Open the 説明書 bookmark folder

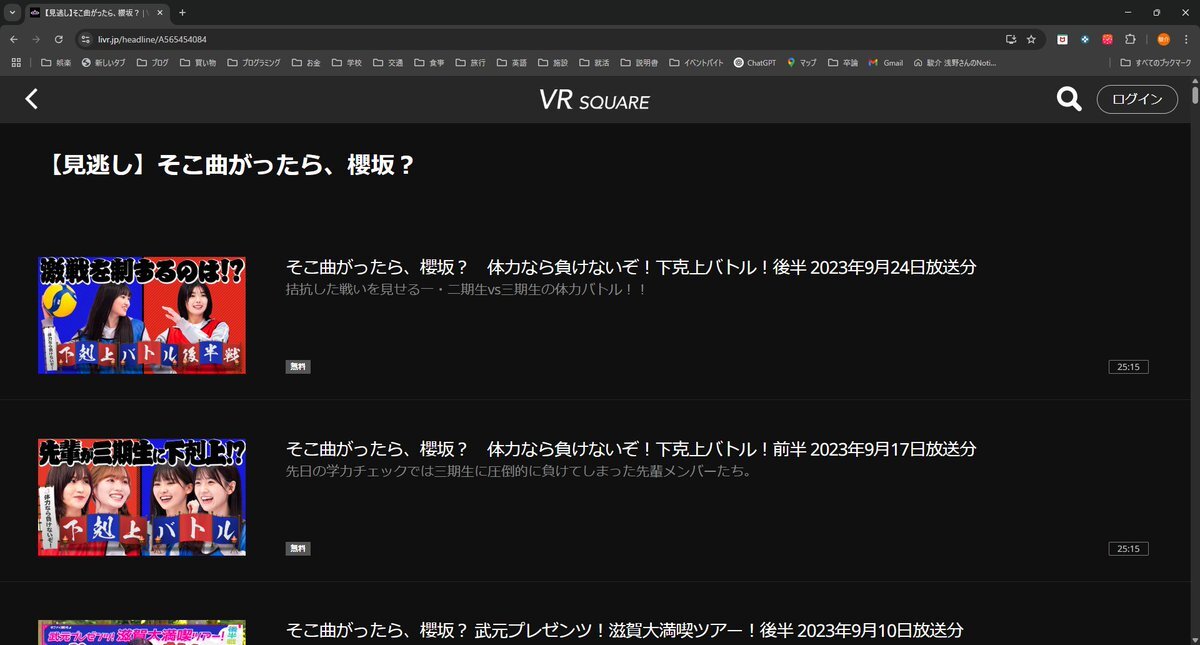click(638, 62)
